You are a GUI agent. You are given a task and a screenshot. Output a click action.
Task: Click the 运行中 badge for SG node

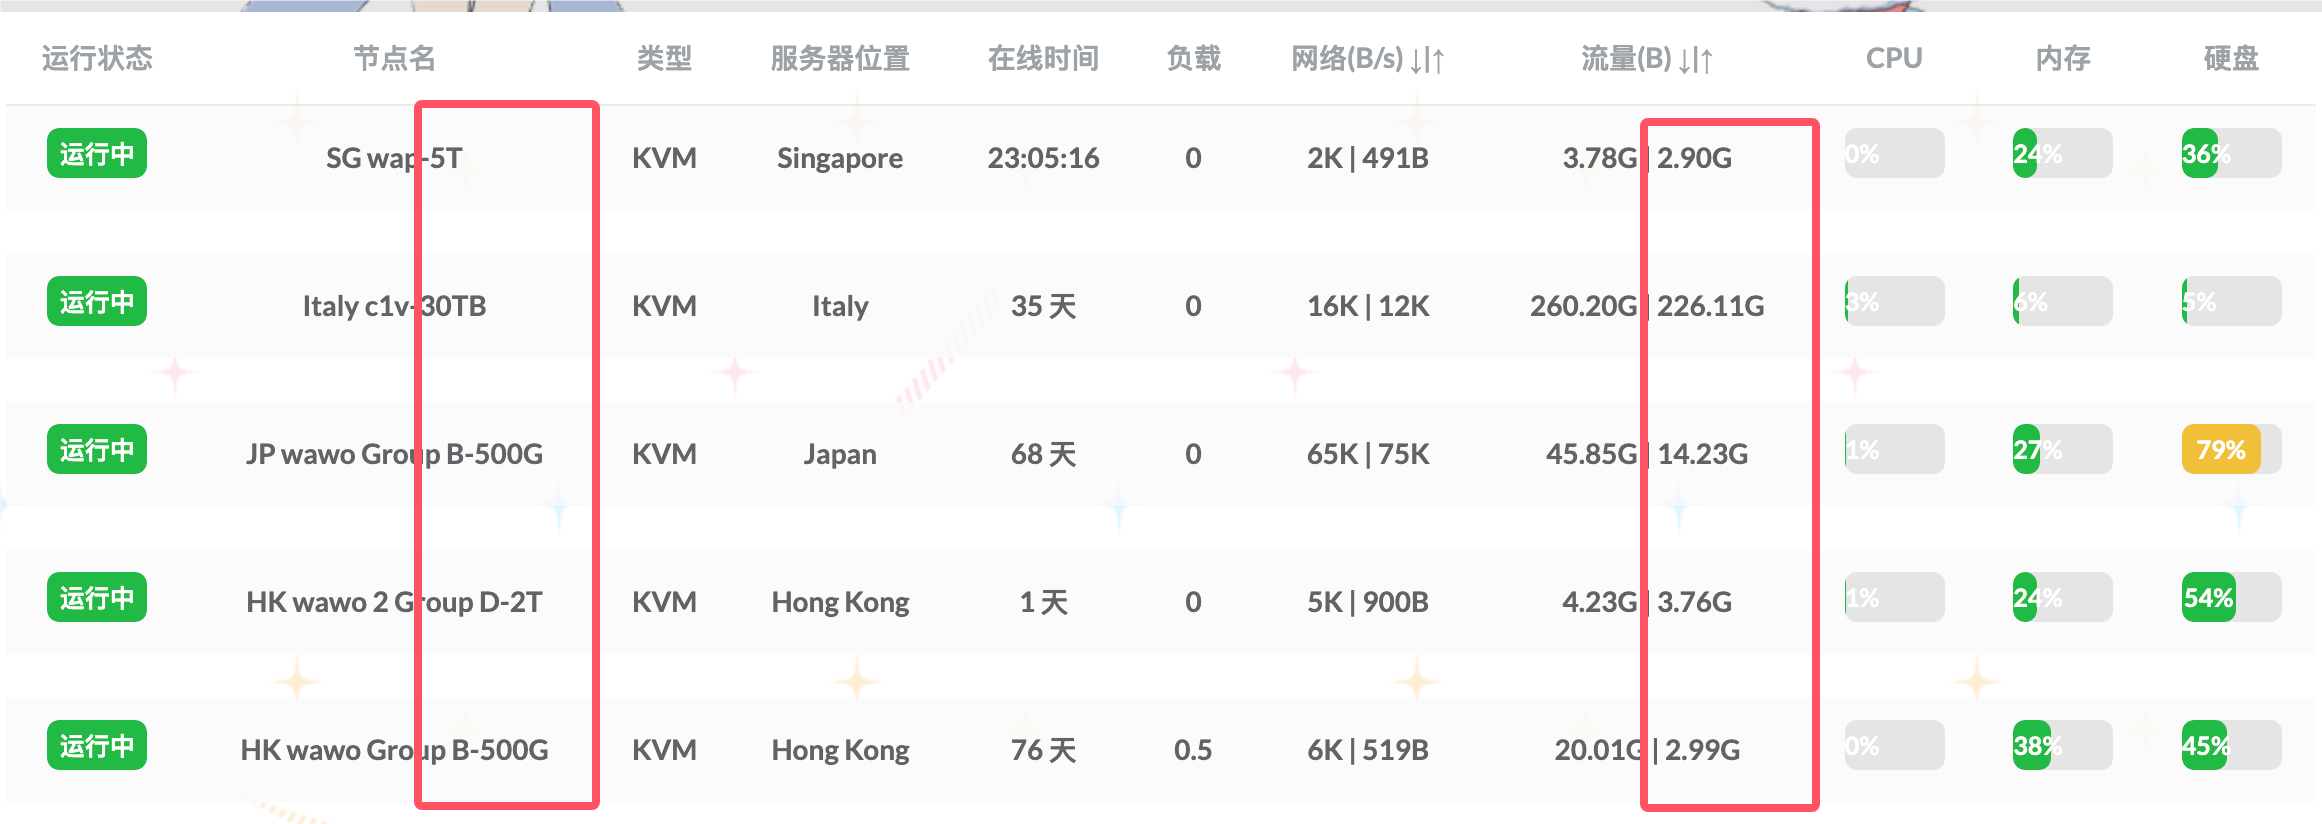(x=96, y=154)
